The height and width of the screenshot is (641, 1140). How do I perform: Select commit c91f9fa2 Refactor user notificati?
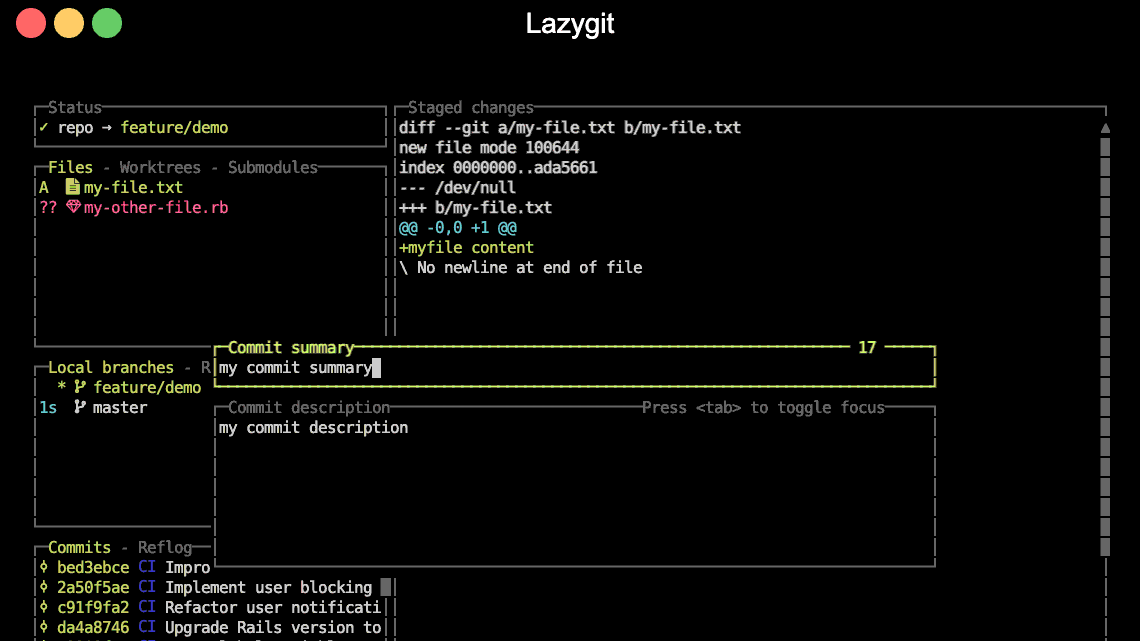pos(209,607)
